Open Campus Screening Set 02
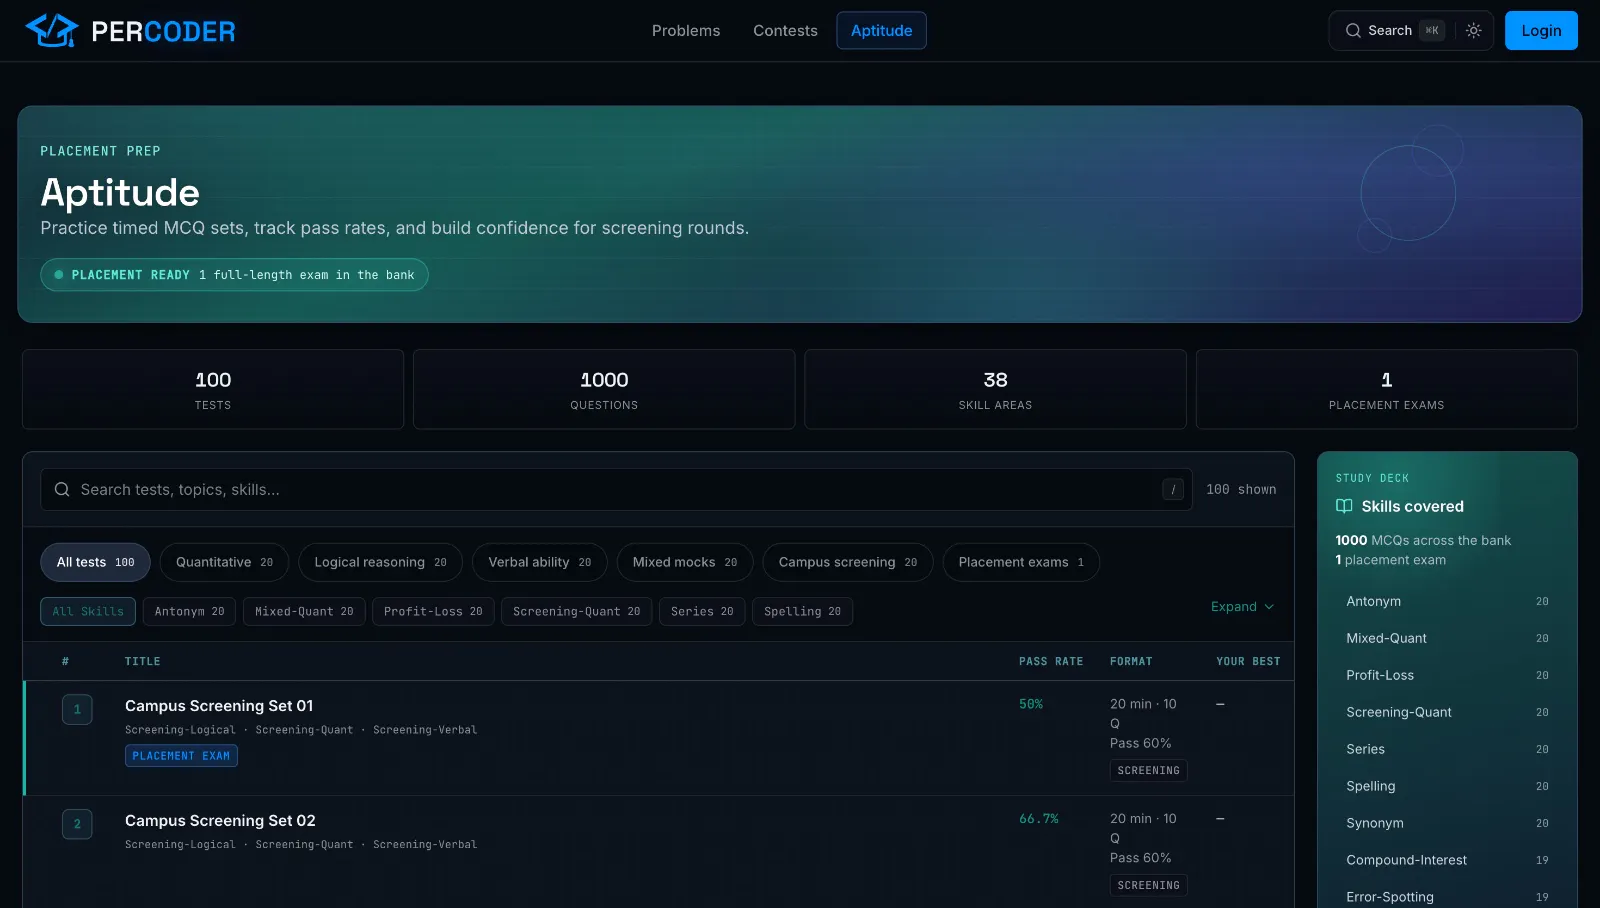 220,821
